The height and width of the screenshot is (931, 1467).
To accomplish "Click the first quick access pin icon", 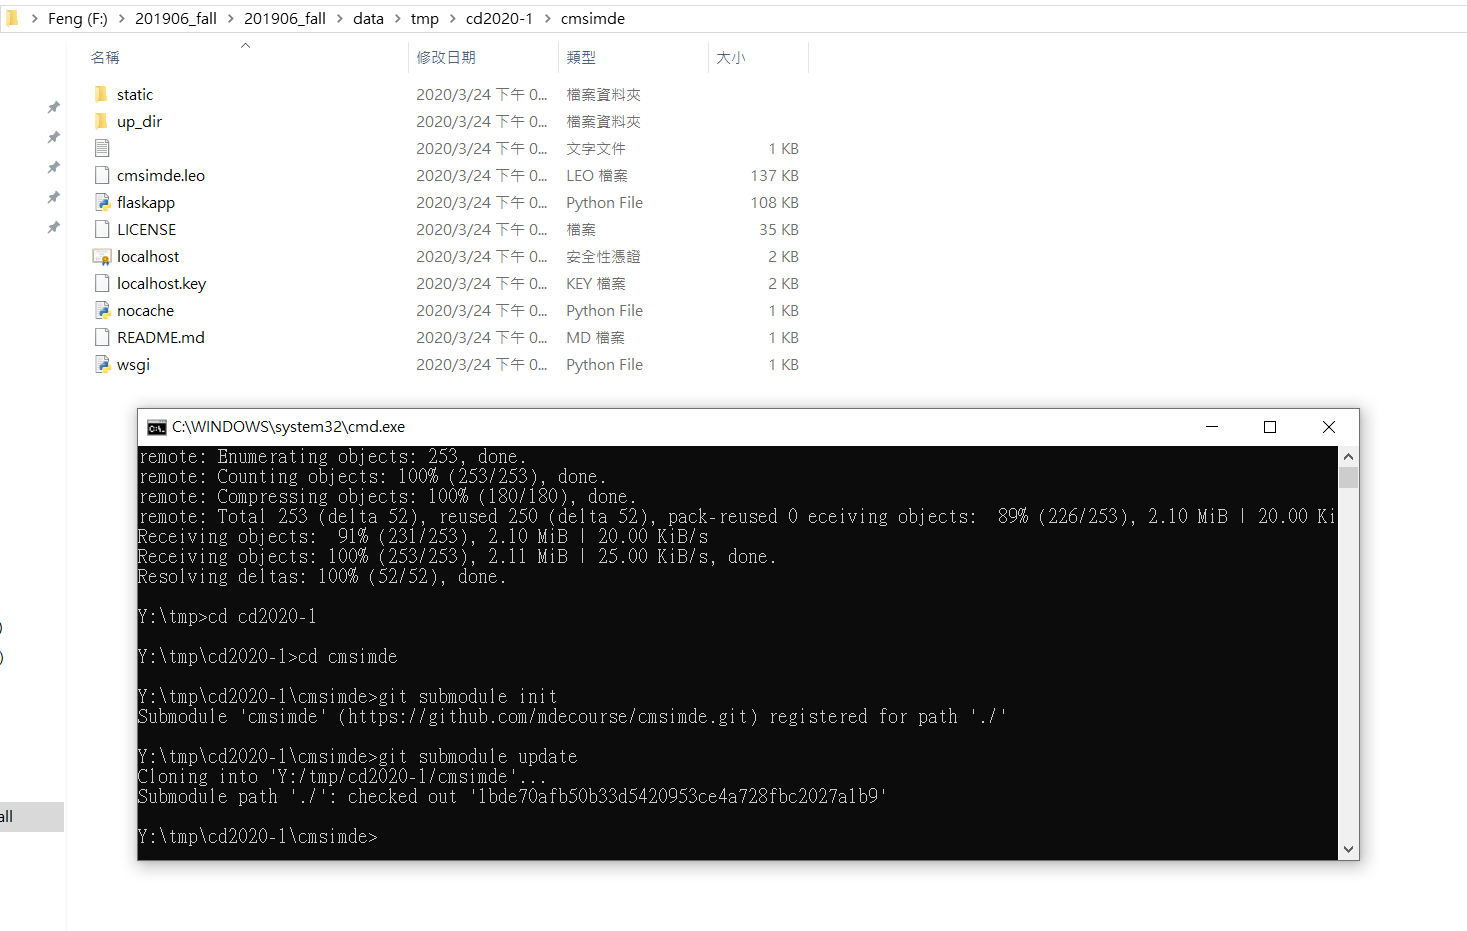I will 54,107.
